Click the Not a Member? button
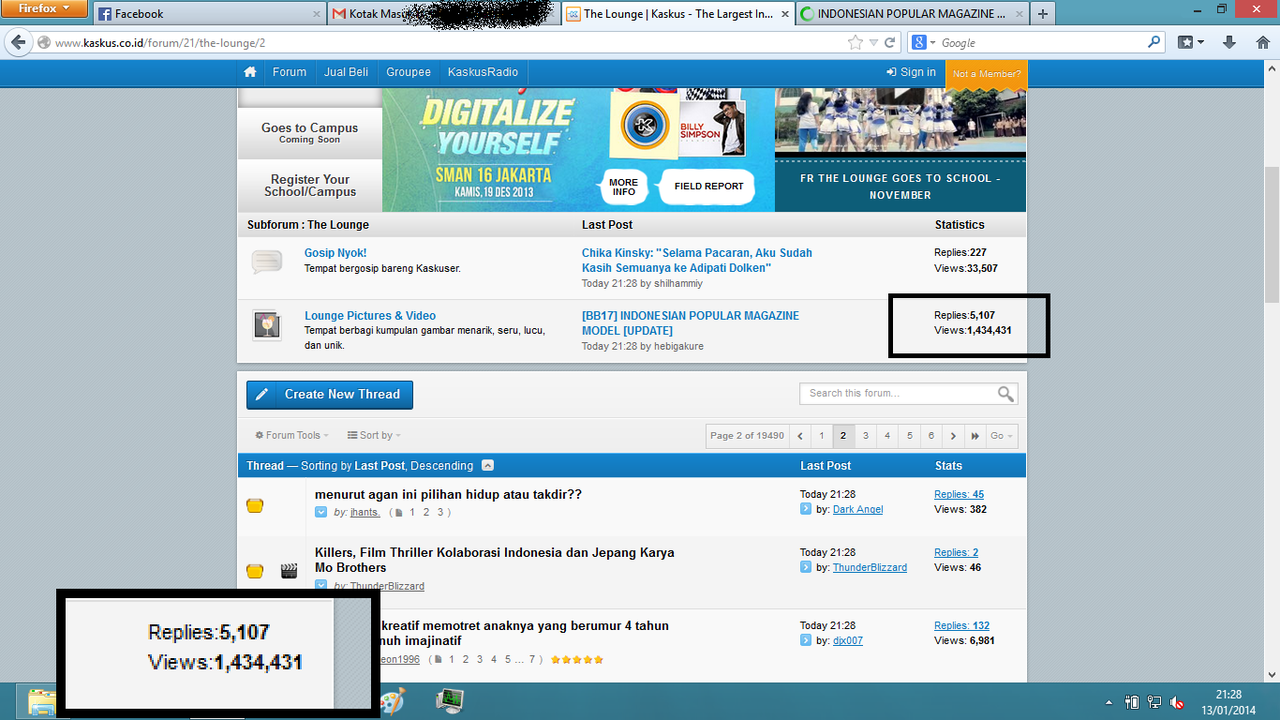The image size is (1280, 720). 987,74
